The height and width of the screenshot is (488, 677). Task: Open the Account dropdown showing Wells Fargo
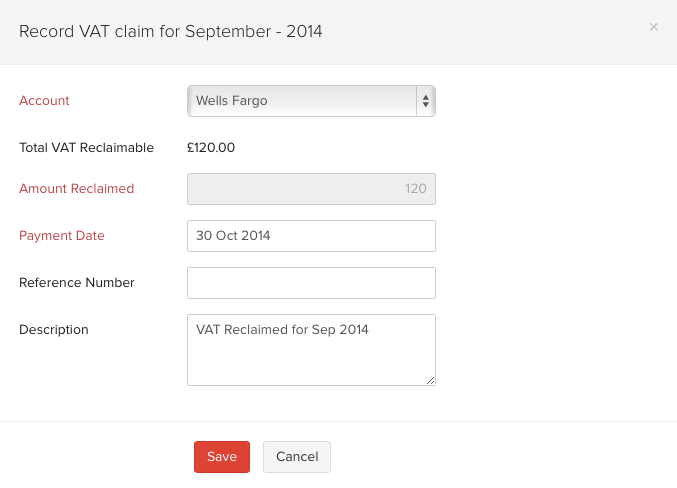[301, 101]
